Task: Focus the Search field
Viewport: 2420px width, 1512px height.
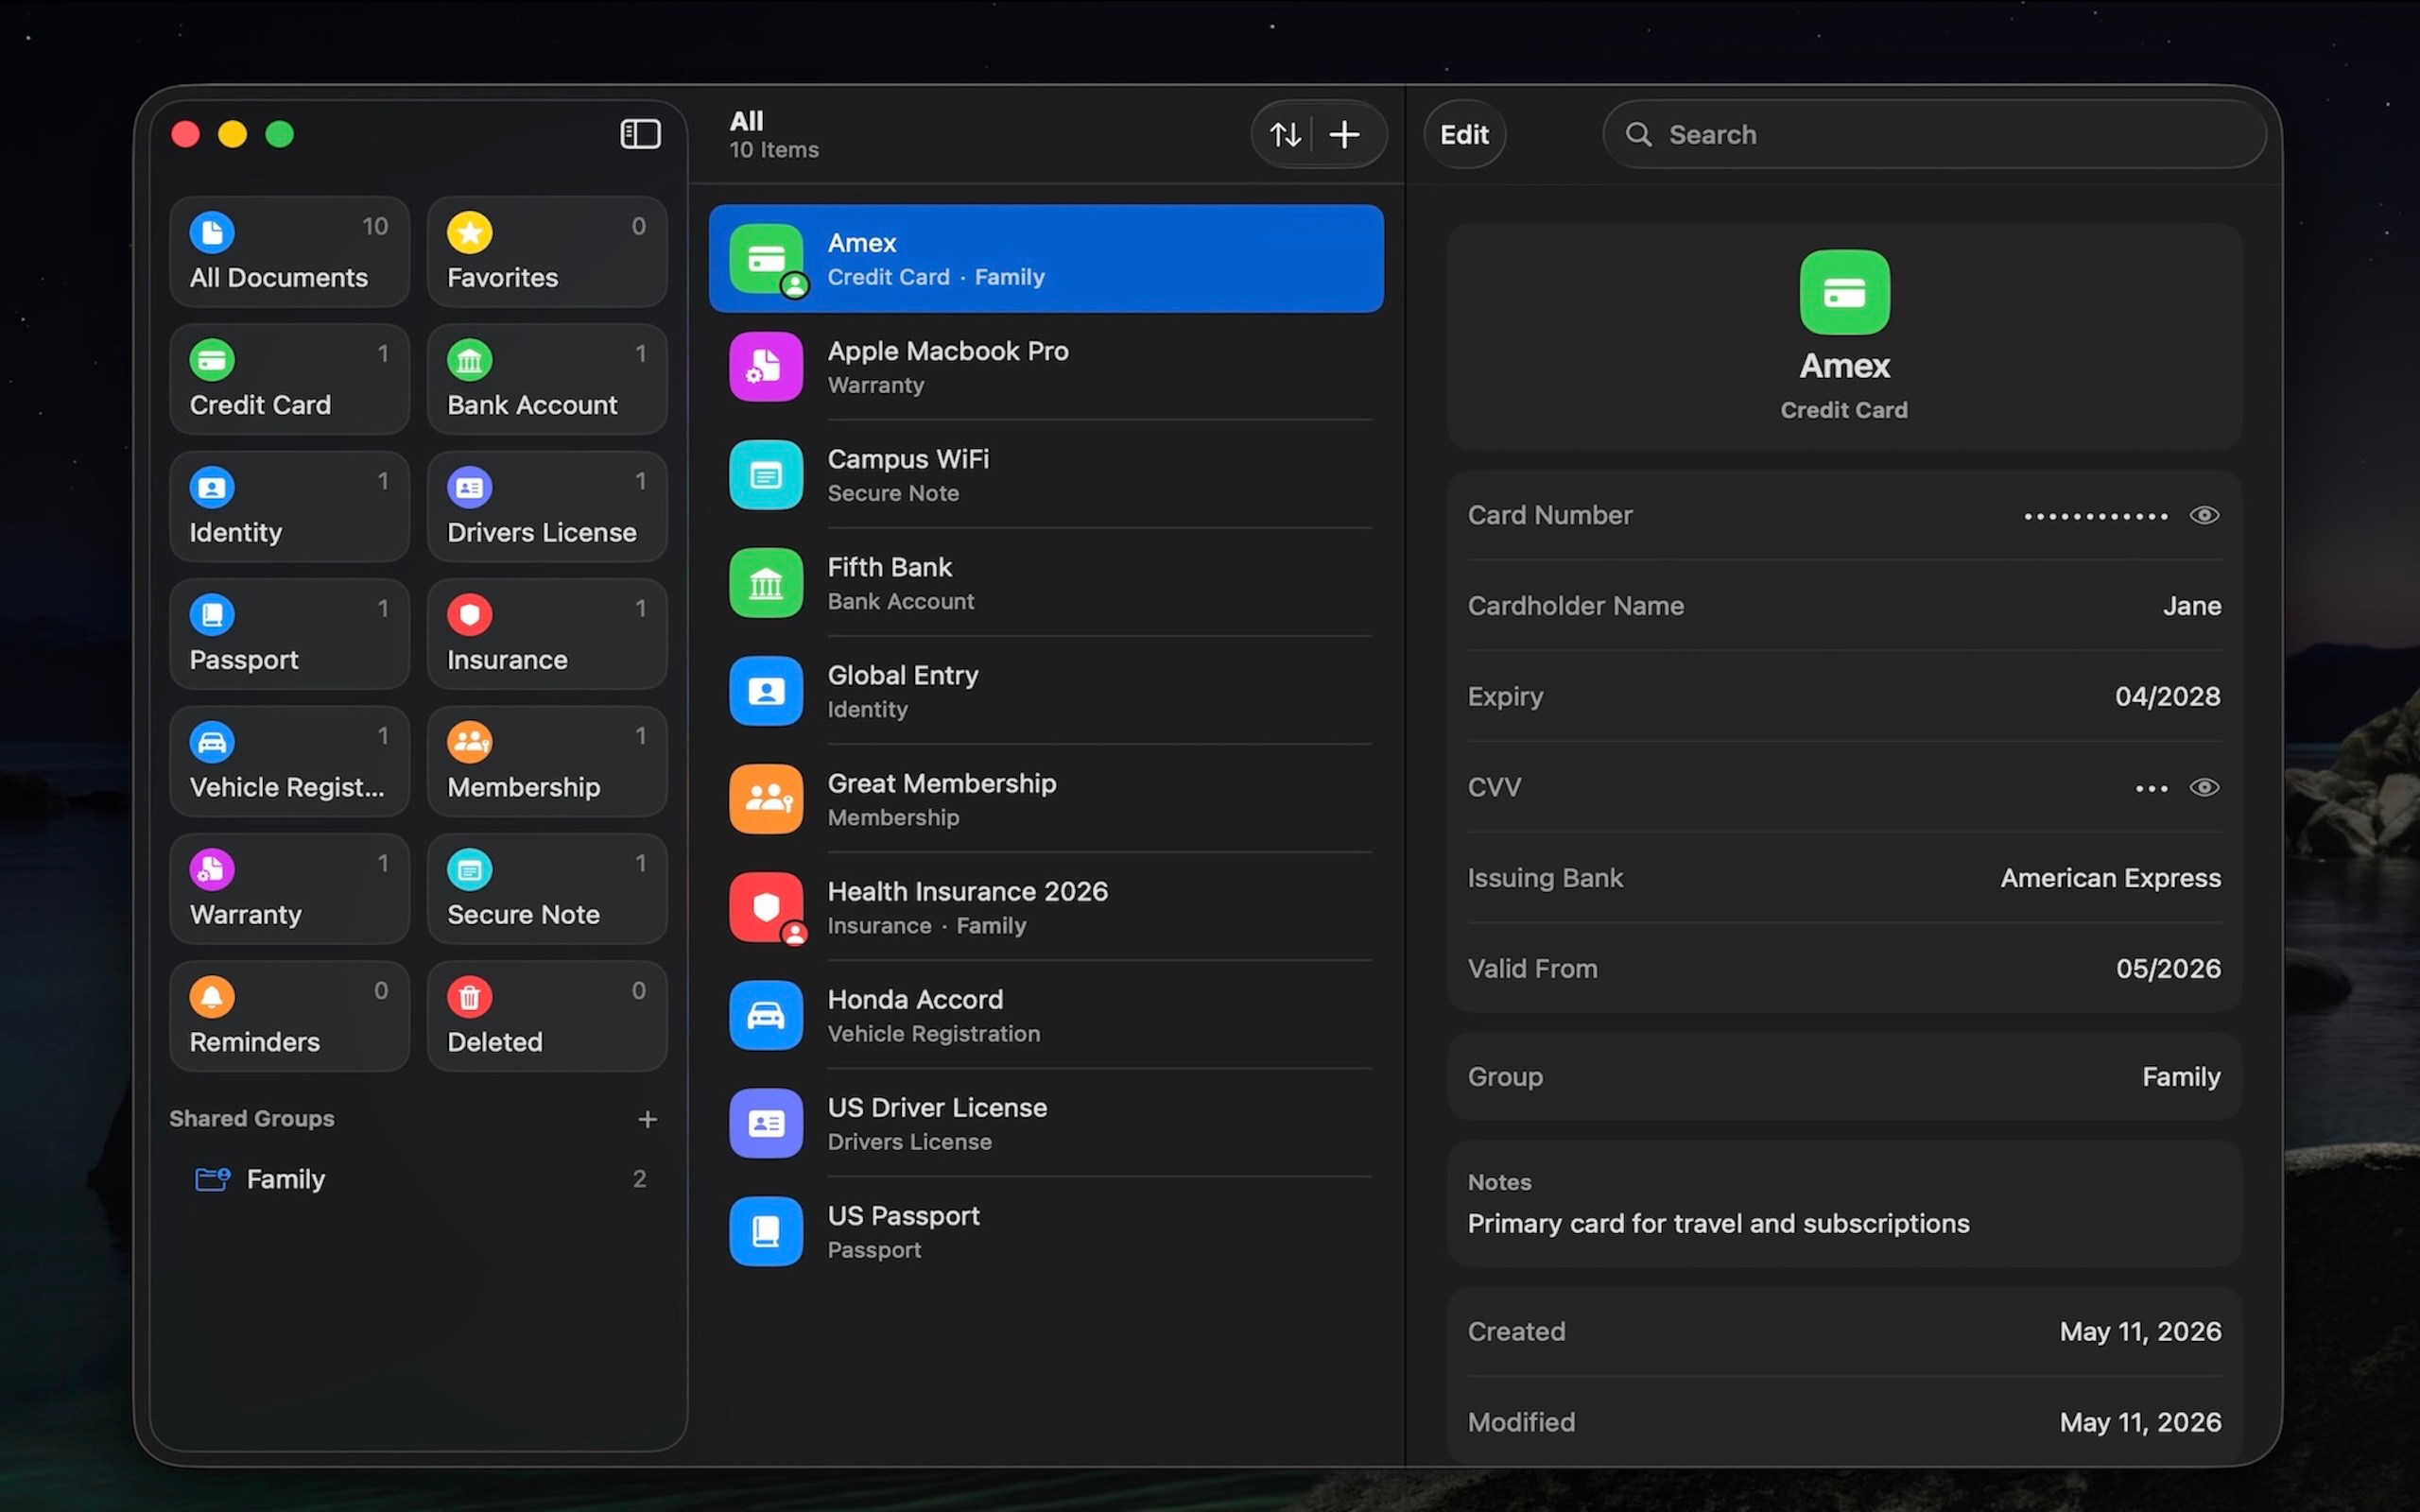Action: 1934,134
